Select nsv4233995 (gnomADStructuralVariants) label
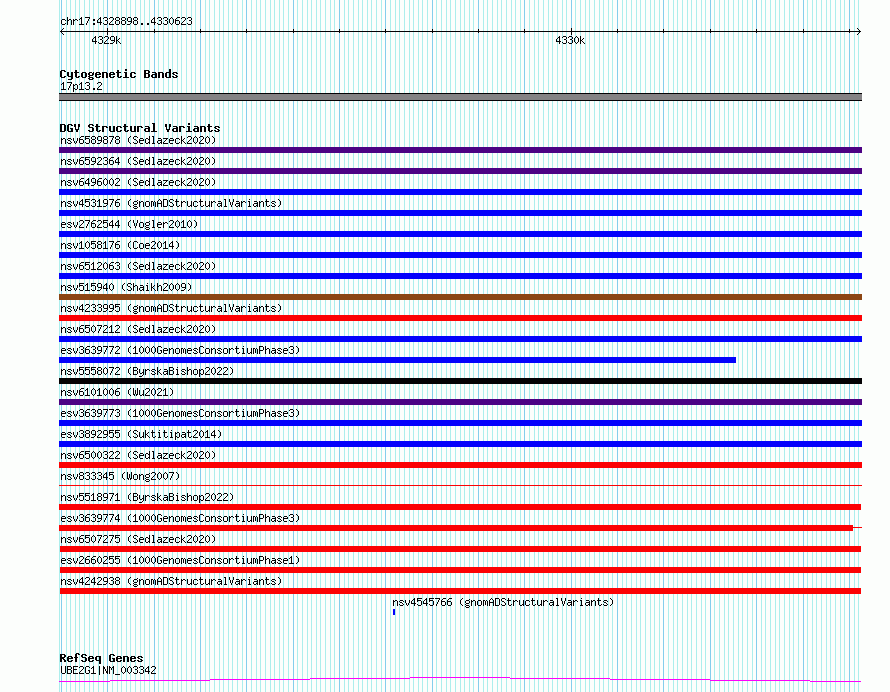890x692 pixels. 171,308
